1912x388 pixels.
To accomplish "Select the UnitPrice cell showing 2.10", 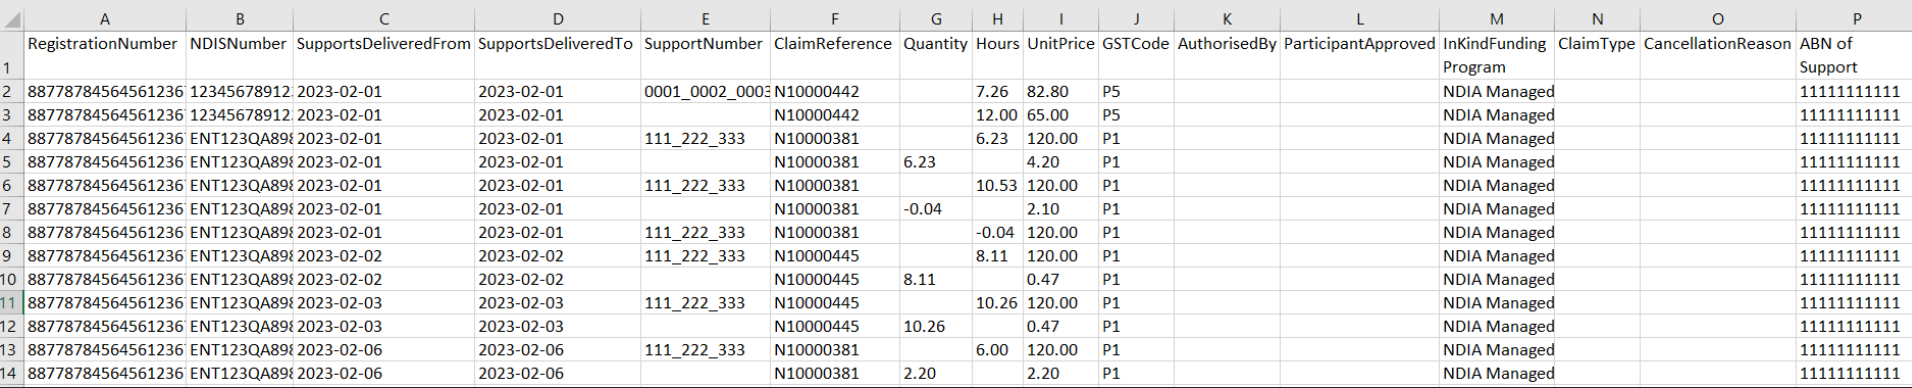I will (1061, 209).
